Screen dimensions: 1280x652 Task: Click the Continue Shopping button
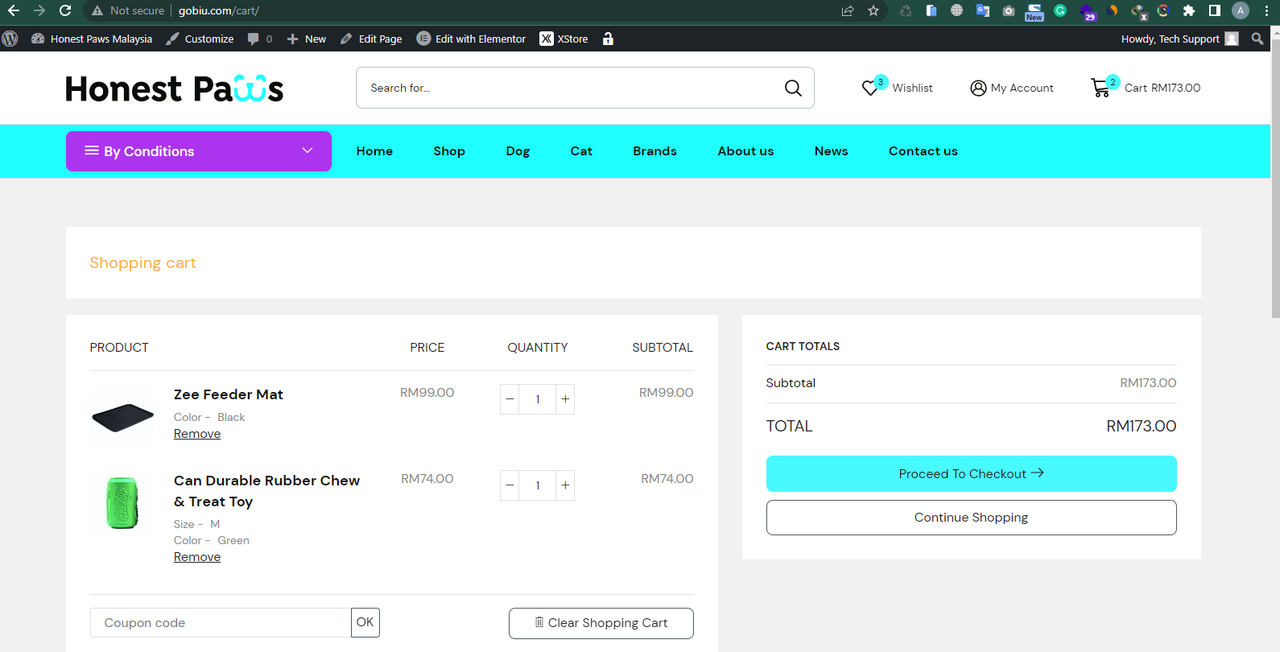coord(971,517)
